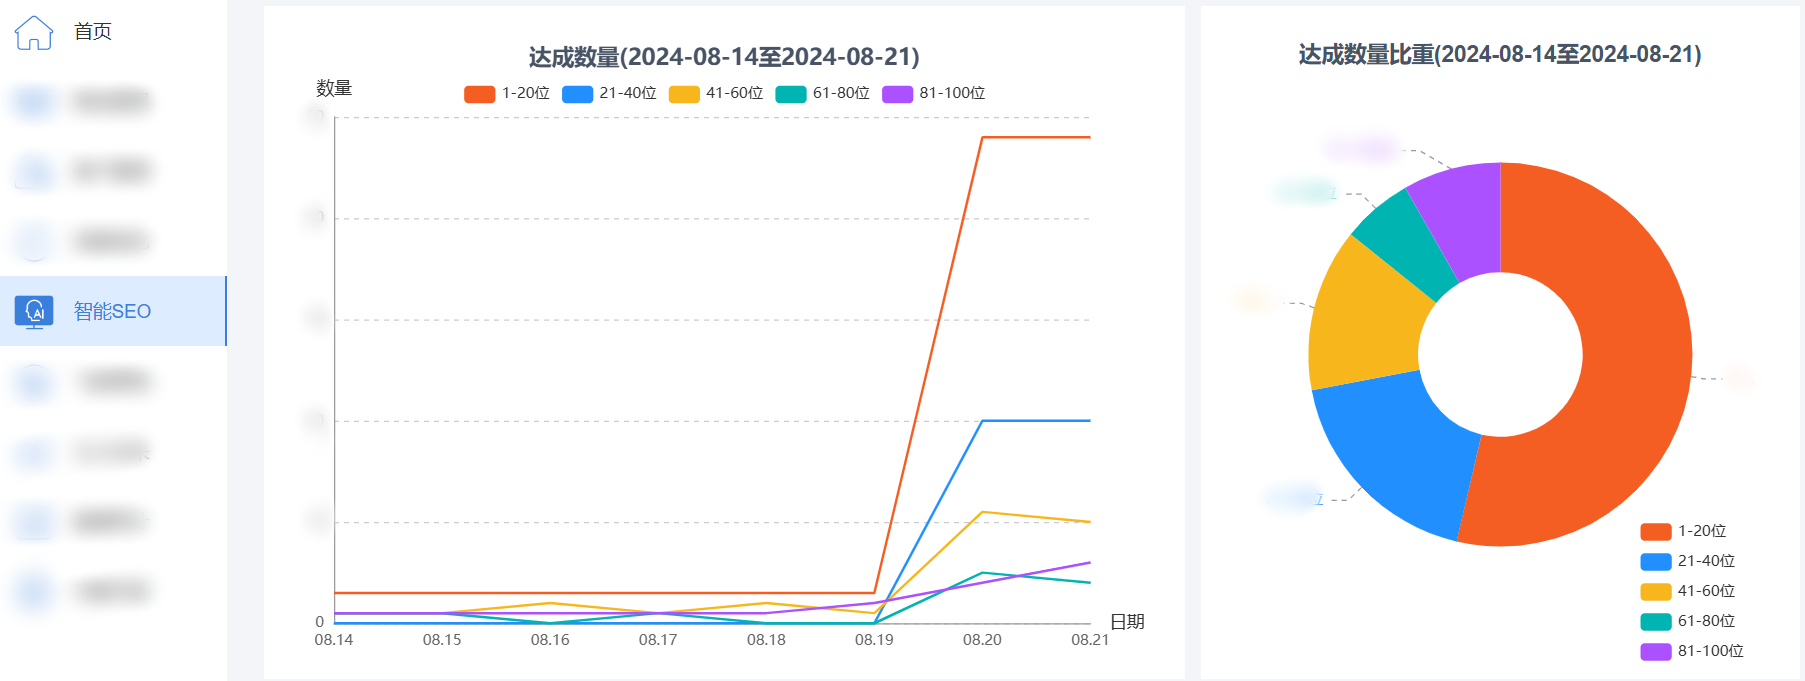Toggle 61-80位 in pie chart legend
The width and height of the screenshot is (1805, 681).
tap(1688, 621)
